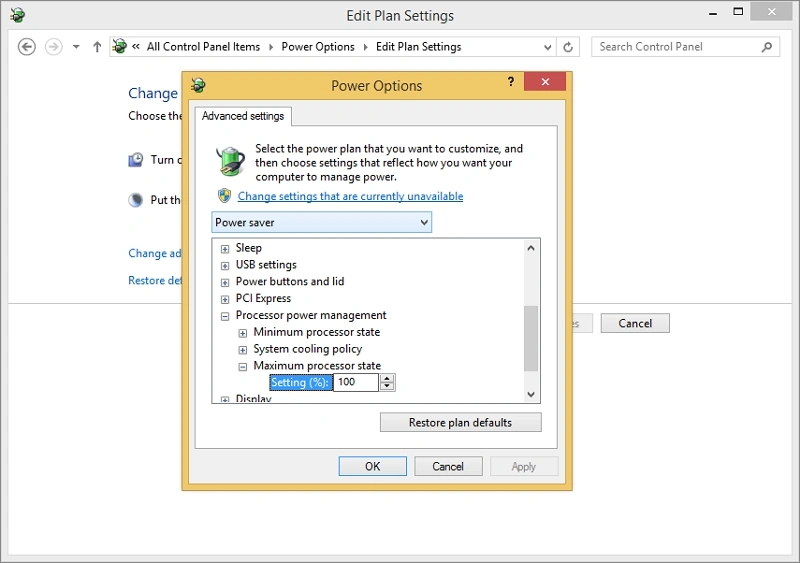Refresh the Control Panel page
800x563 pixels.
(x=568, y=47)
